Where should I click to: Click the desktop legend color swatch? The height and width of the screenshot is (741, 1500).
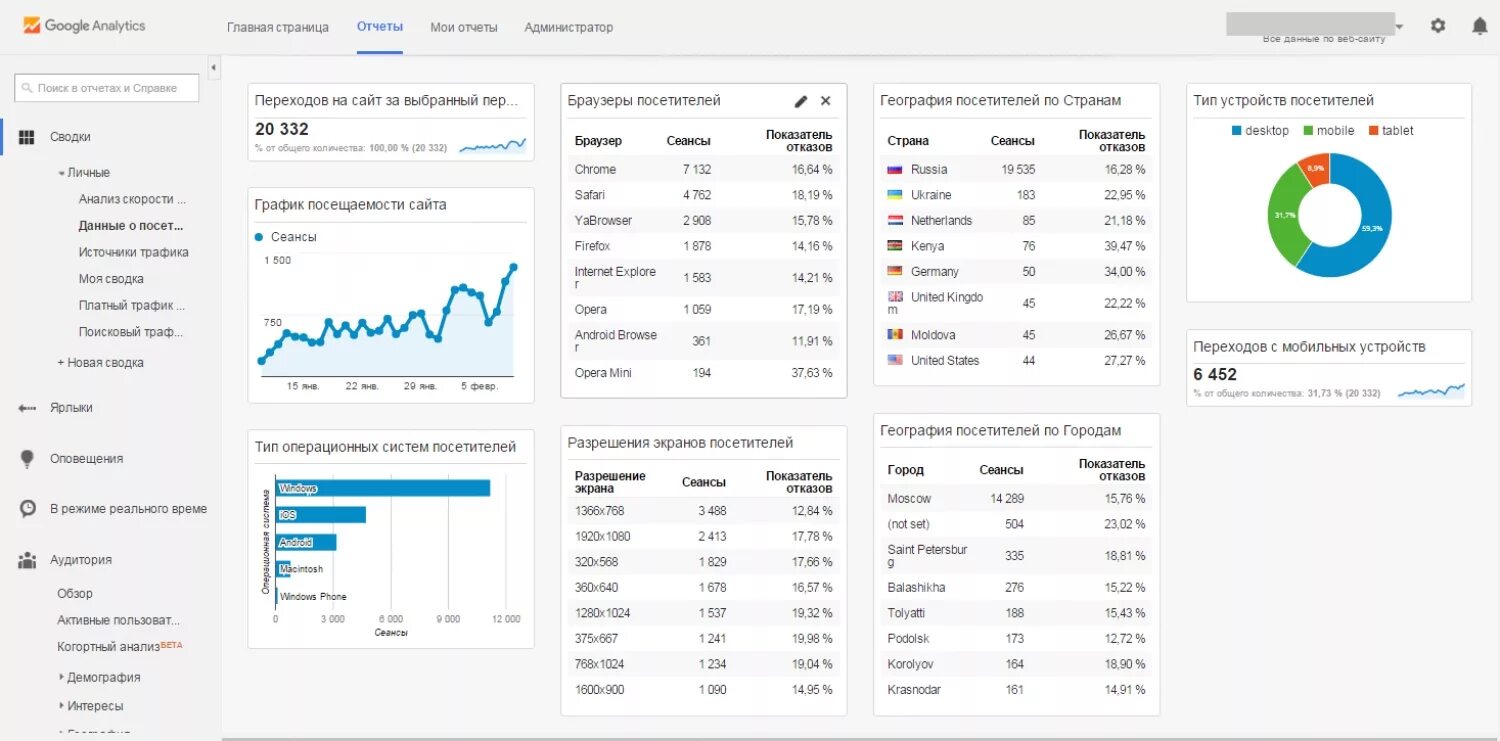click(x=1237, y=131)
